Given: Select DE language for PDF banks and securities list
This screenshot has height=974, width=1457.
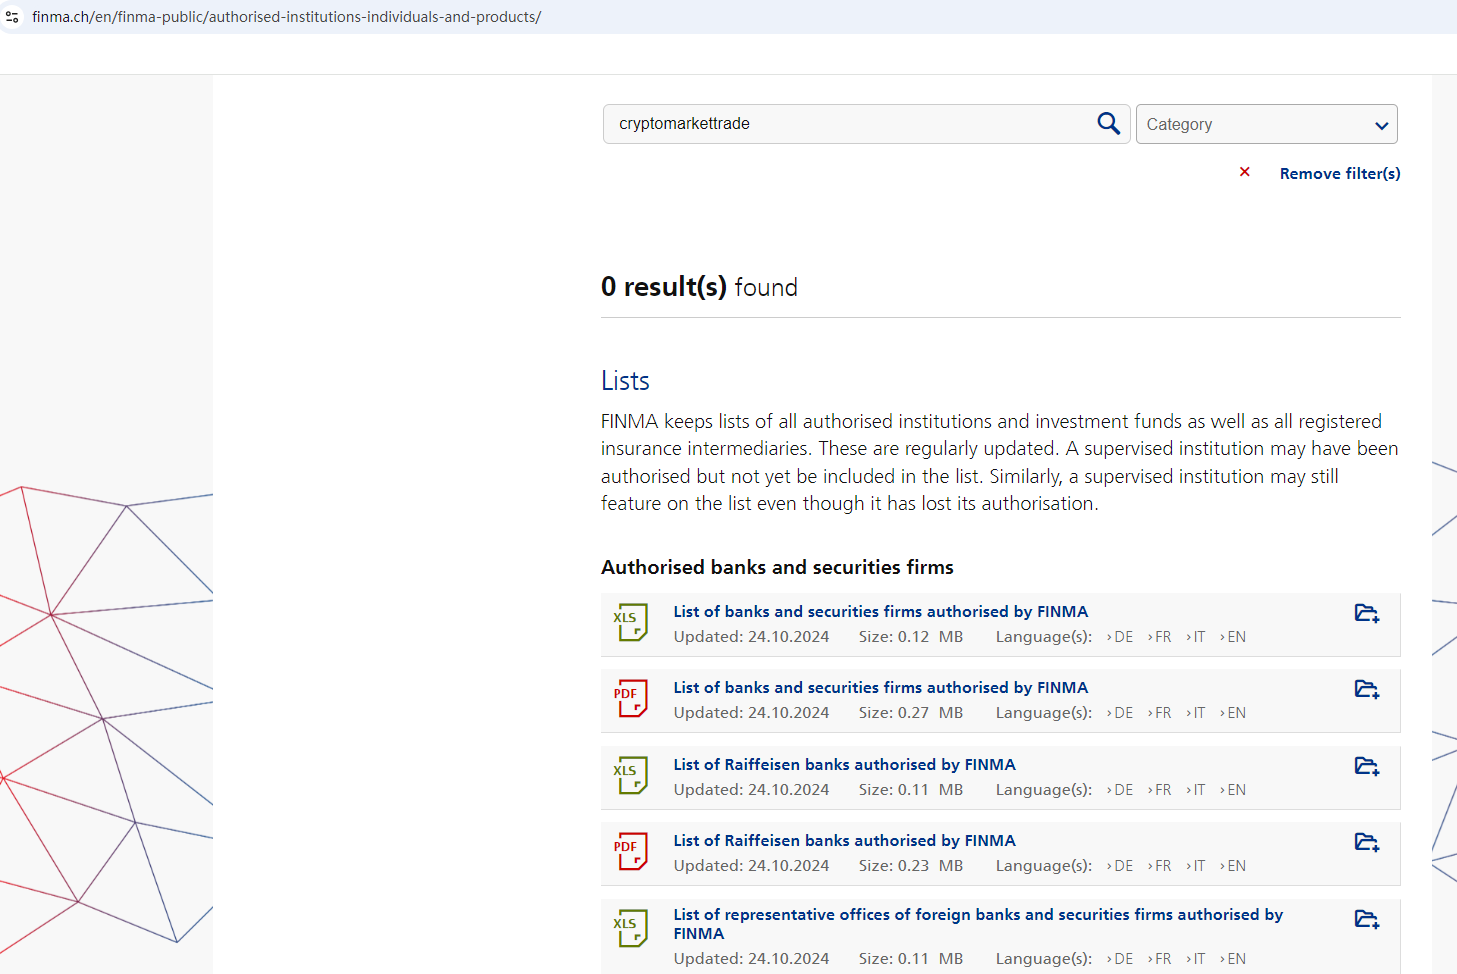Looking at the screenshot, I should point(1120,713).
